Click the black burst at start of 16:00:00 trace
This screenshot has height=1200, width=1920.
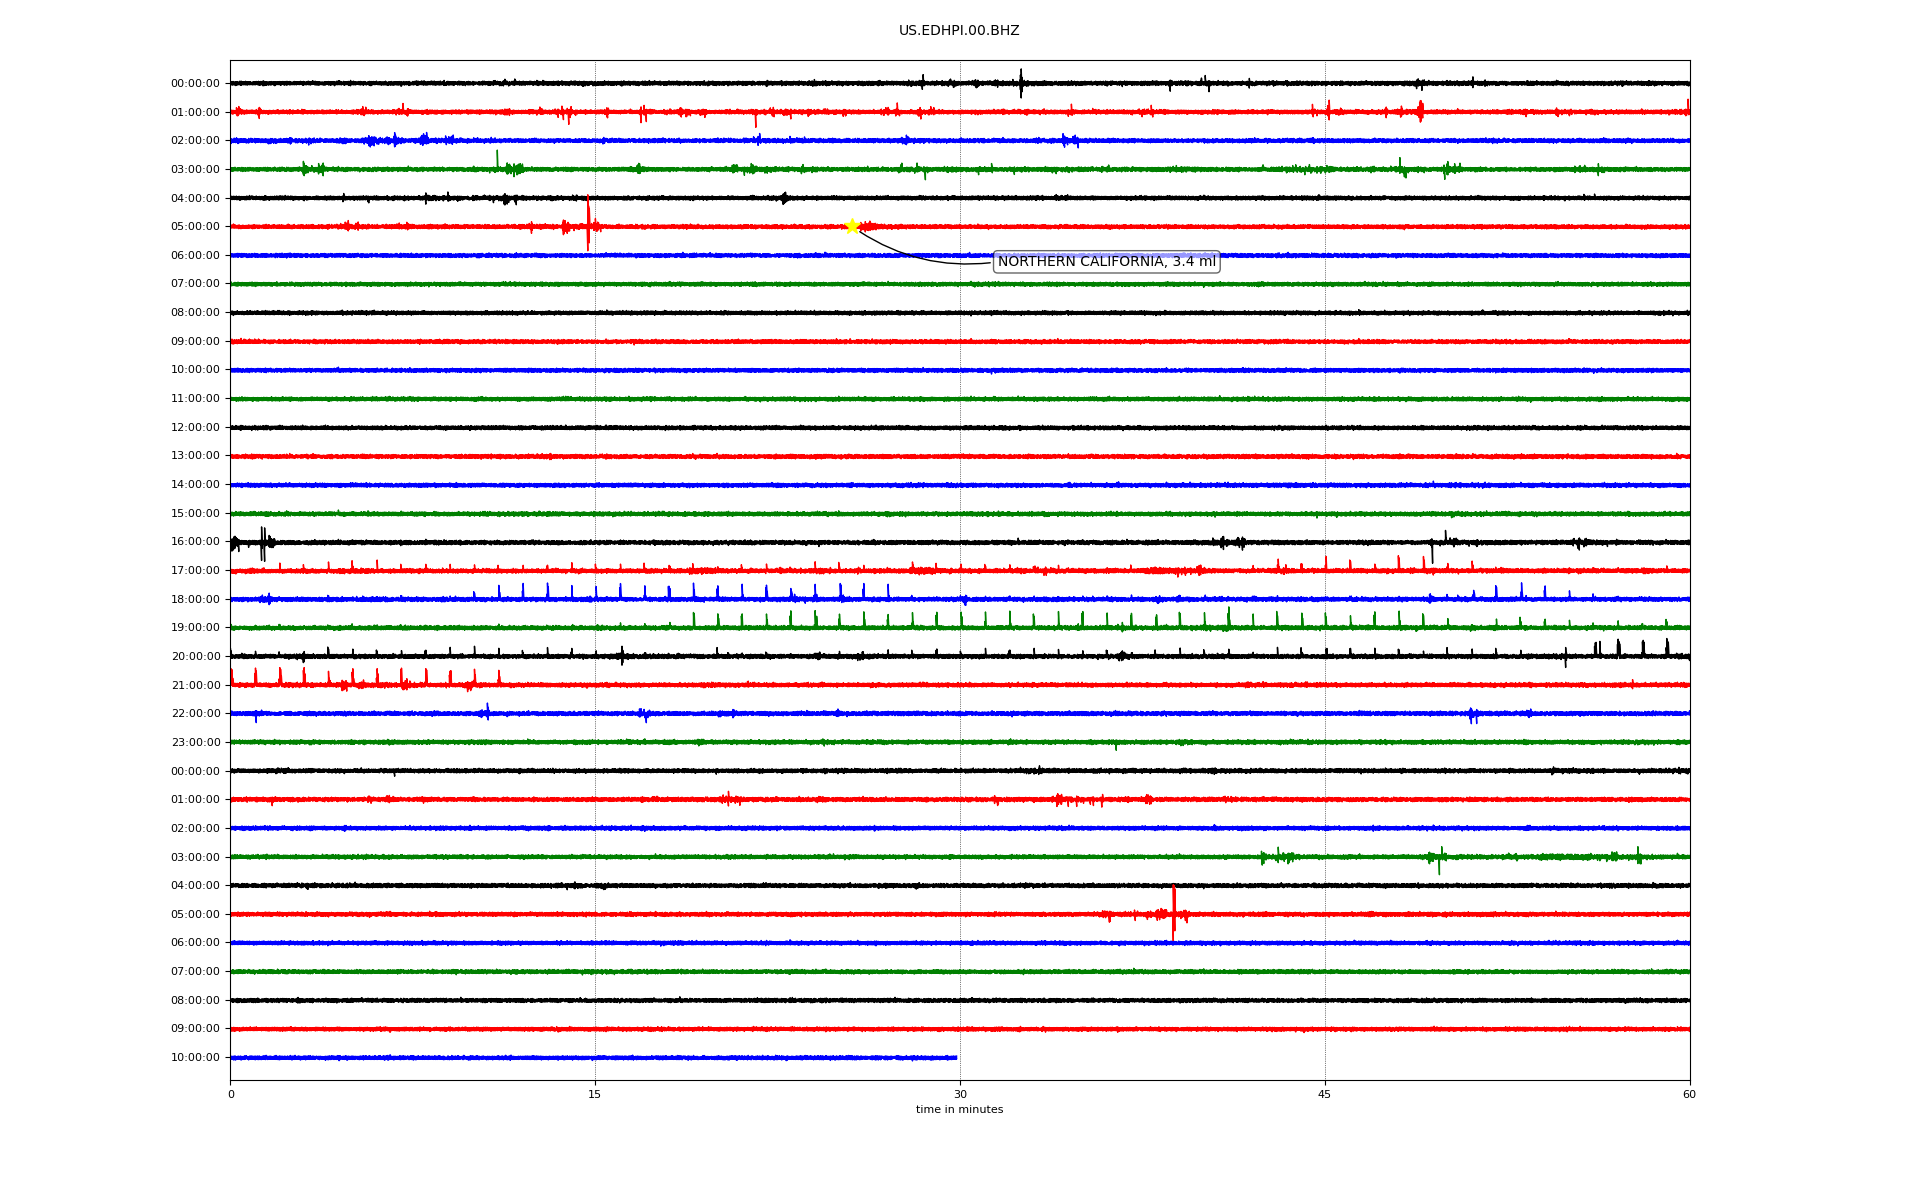tap(263, 543)
